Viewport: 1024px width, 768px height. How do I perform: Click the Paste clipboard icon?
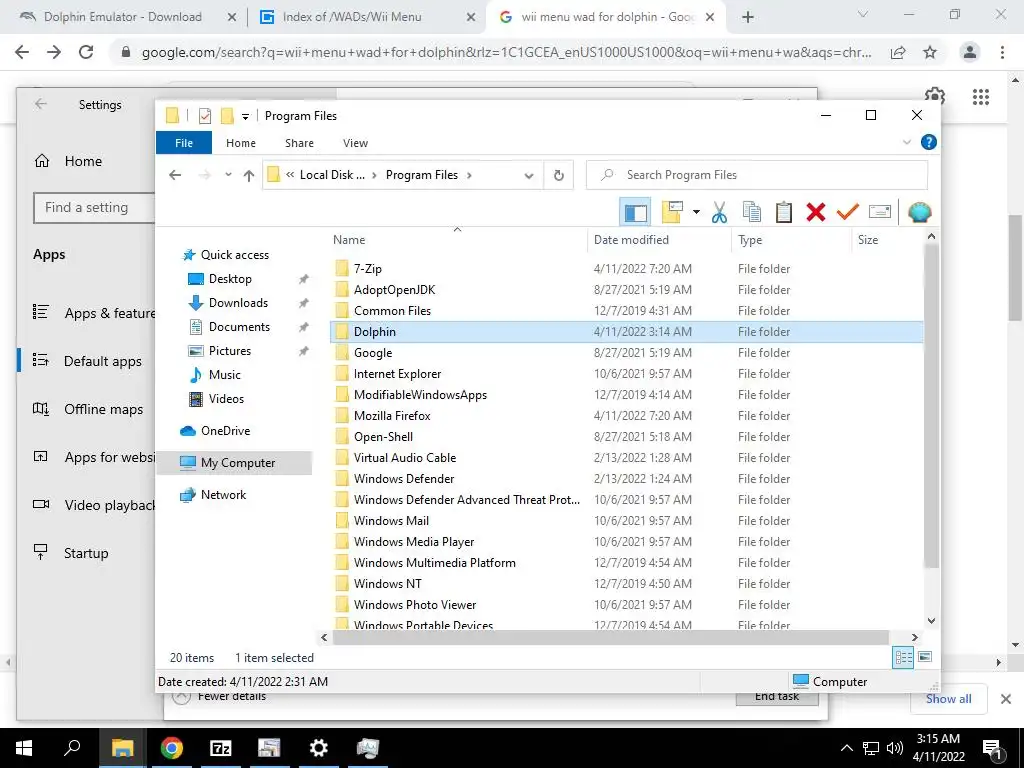[784, 212]
